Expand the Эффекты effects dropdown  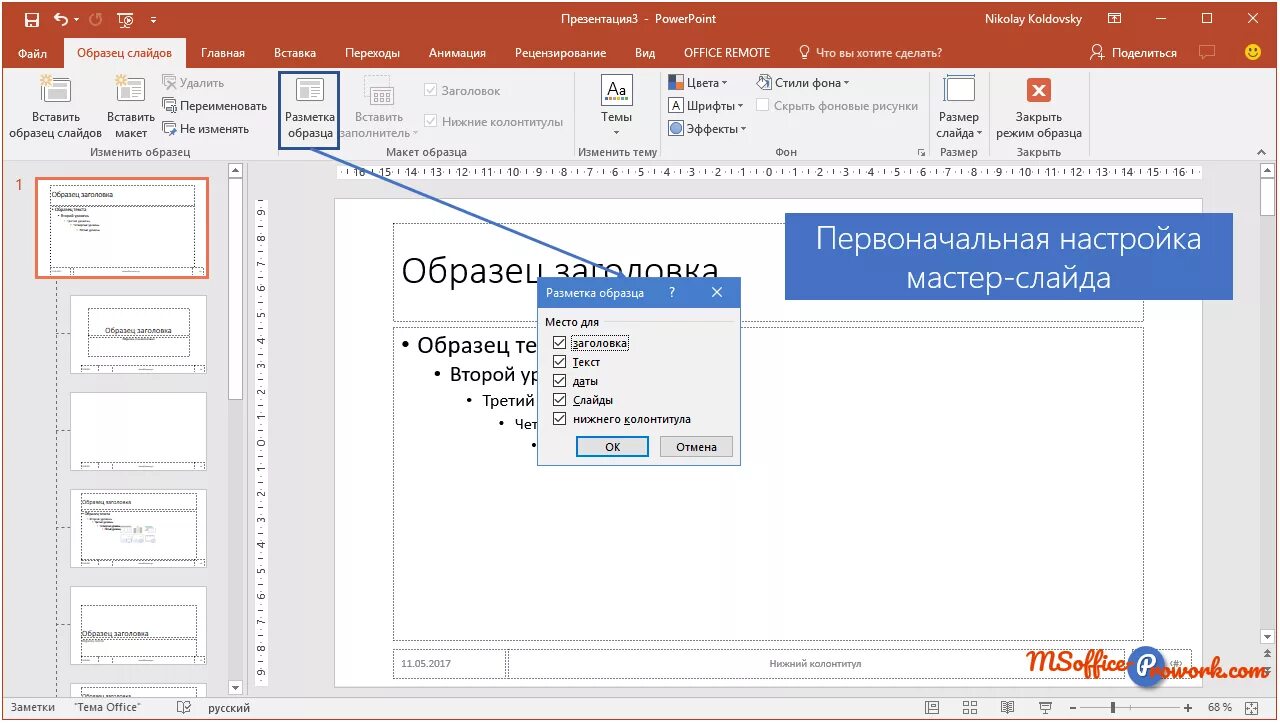[708, 129]
